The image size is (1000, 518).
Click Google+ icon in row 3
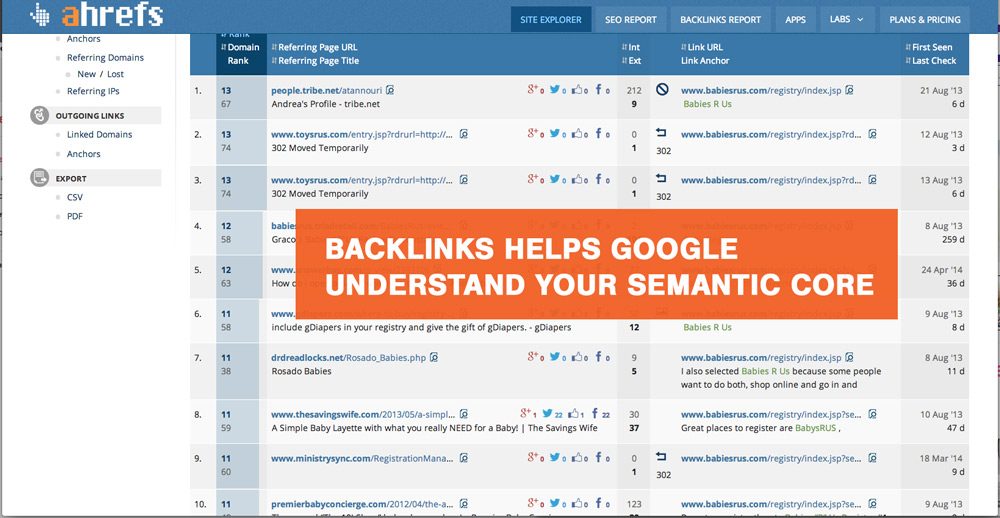(534, 180)
